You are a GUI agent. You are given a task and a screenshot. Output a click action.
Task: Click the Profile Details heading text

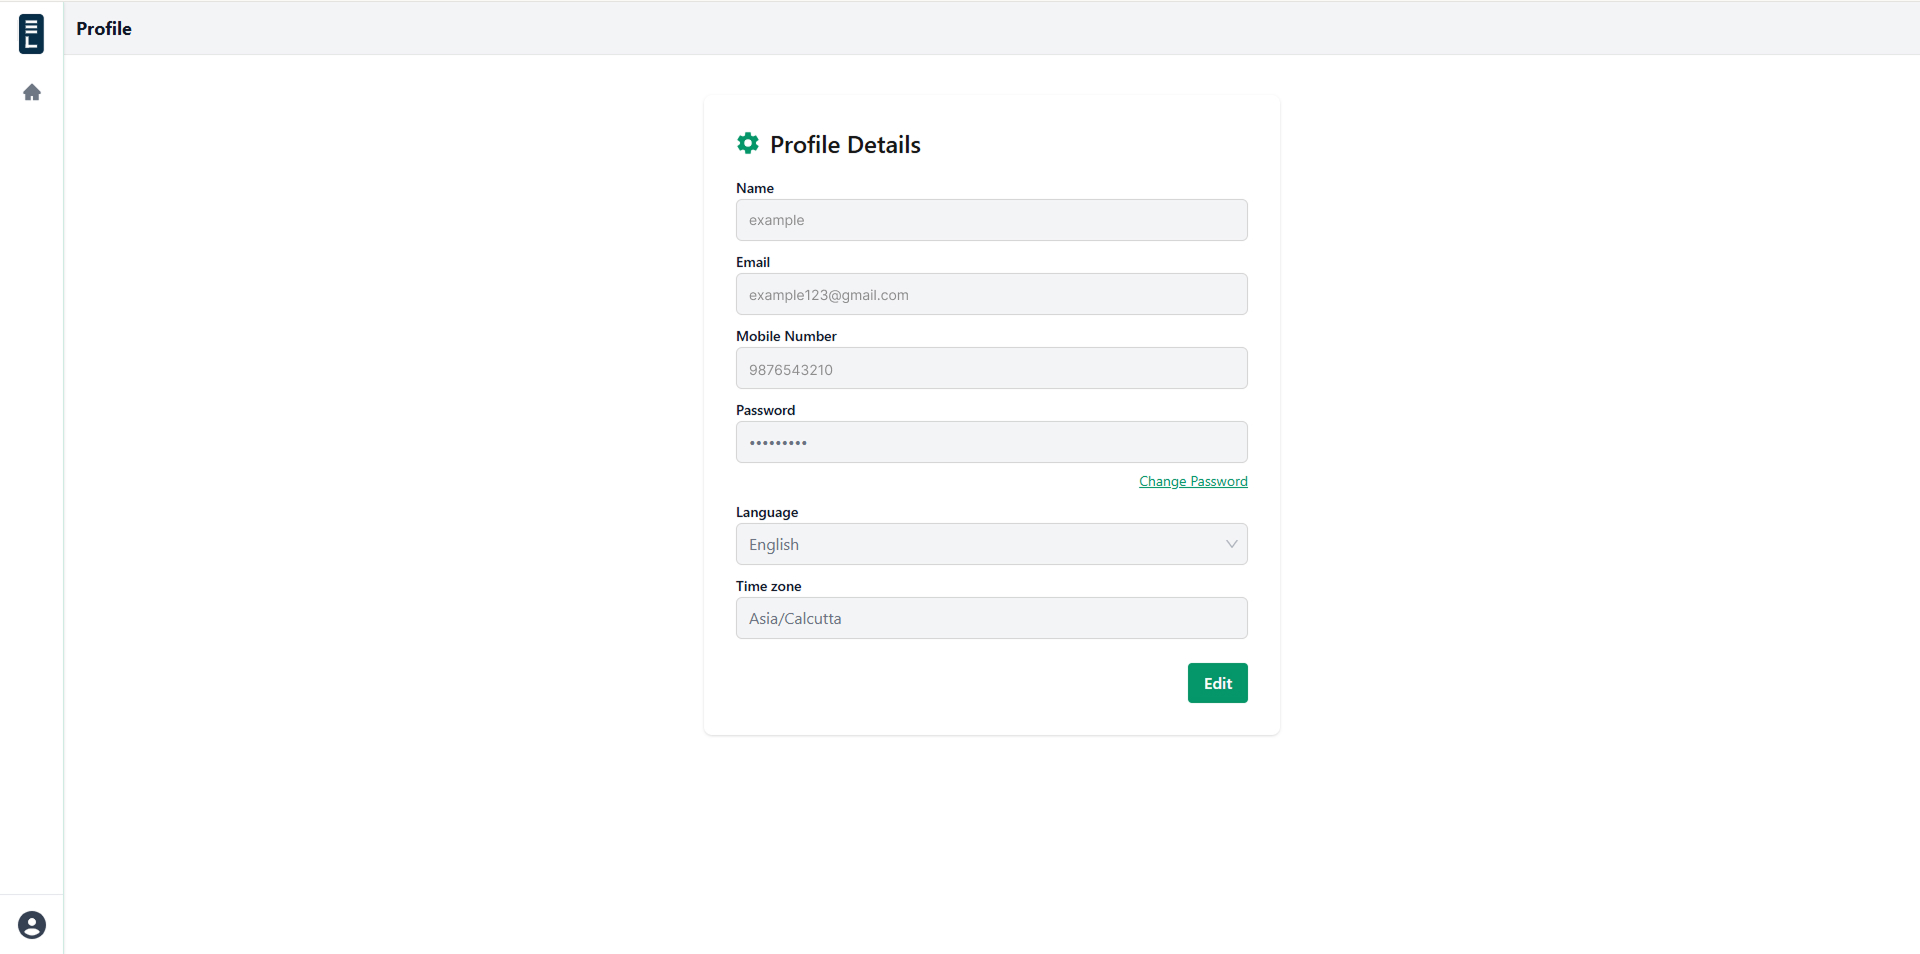point(845,145)
